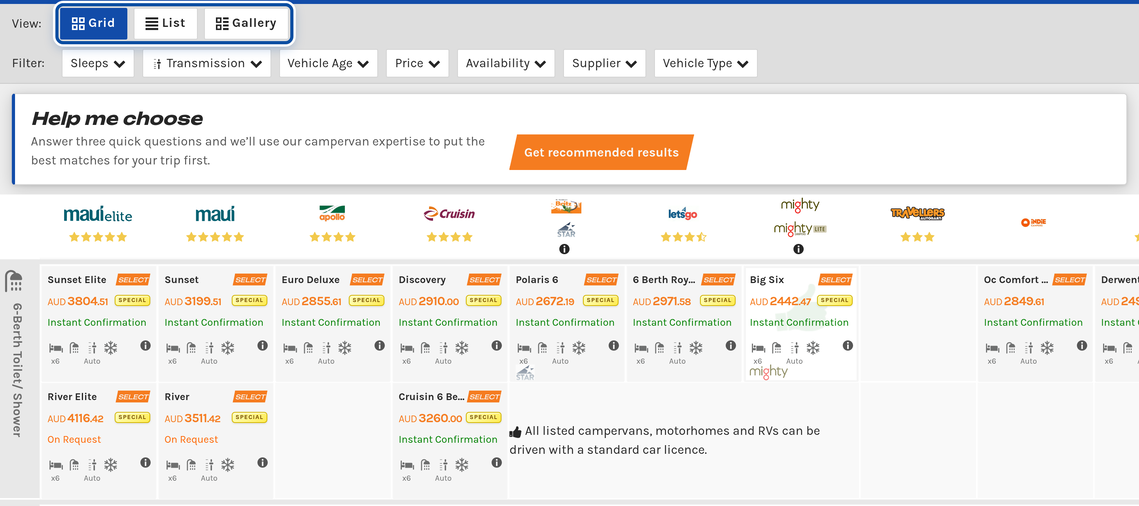
Task: Open Big Six vehicle listing
Action: 766,279
